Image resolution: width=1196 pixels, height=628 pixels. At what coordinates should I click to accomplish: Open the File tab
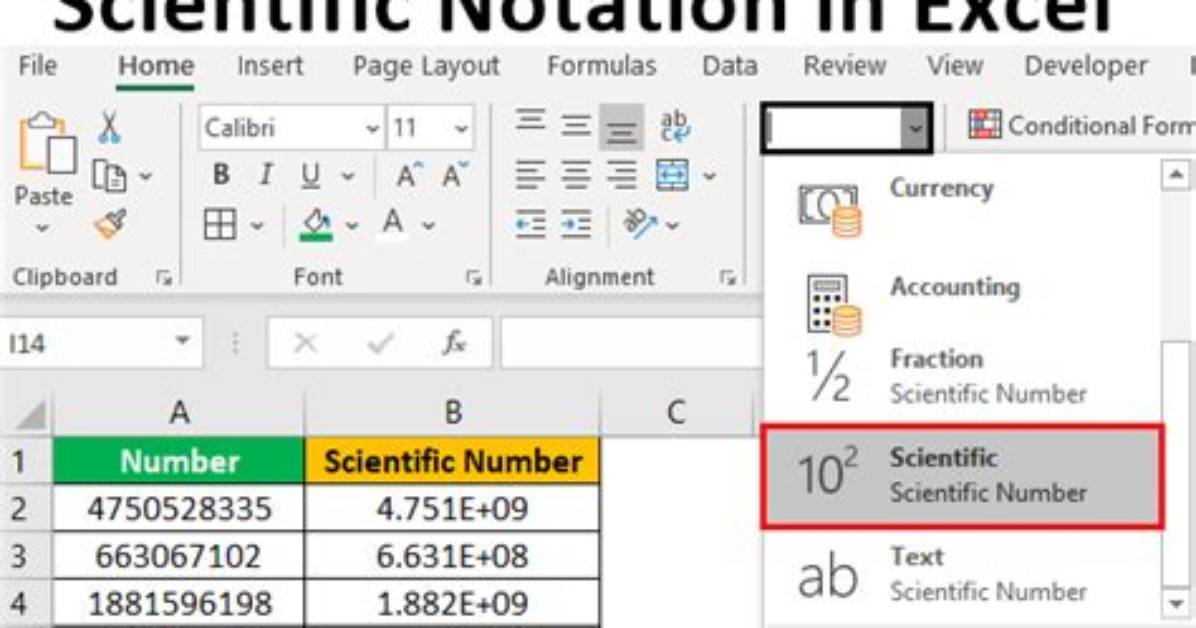(x=37, y=66)
